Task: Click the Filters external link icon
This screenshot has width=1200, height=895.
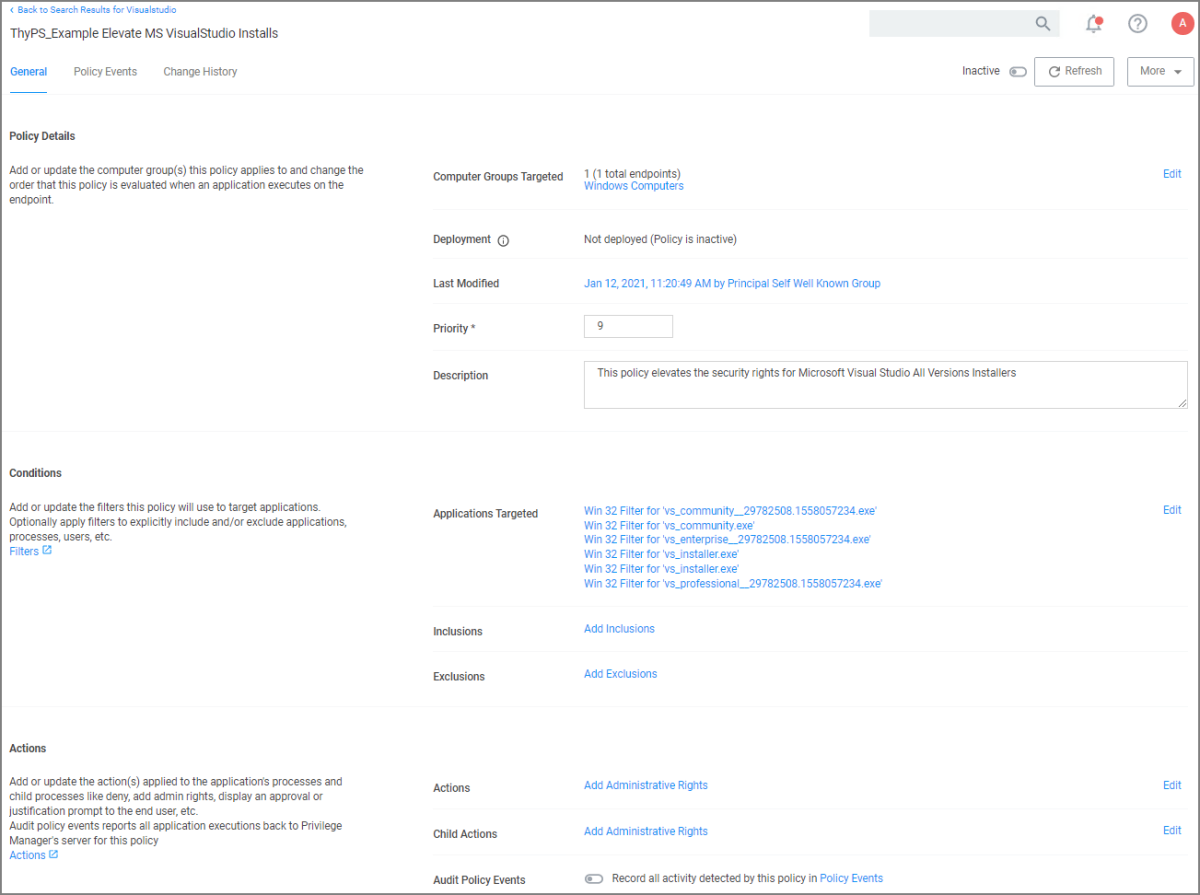Action: coord(47,550)
